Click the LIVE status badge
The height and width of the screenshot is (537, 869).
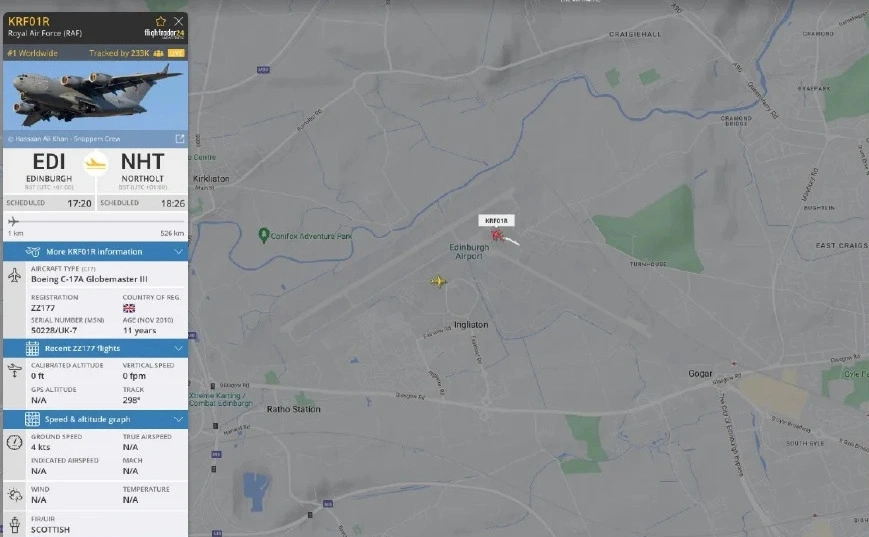click(176, 53)
